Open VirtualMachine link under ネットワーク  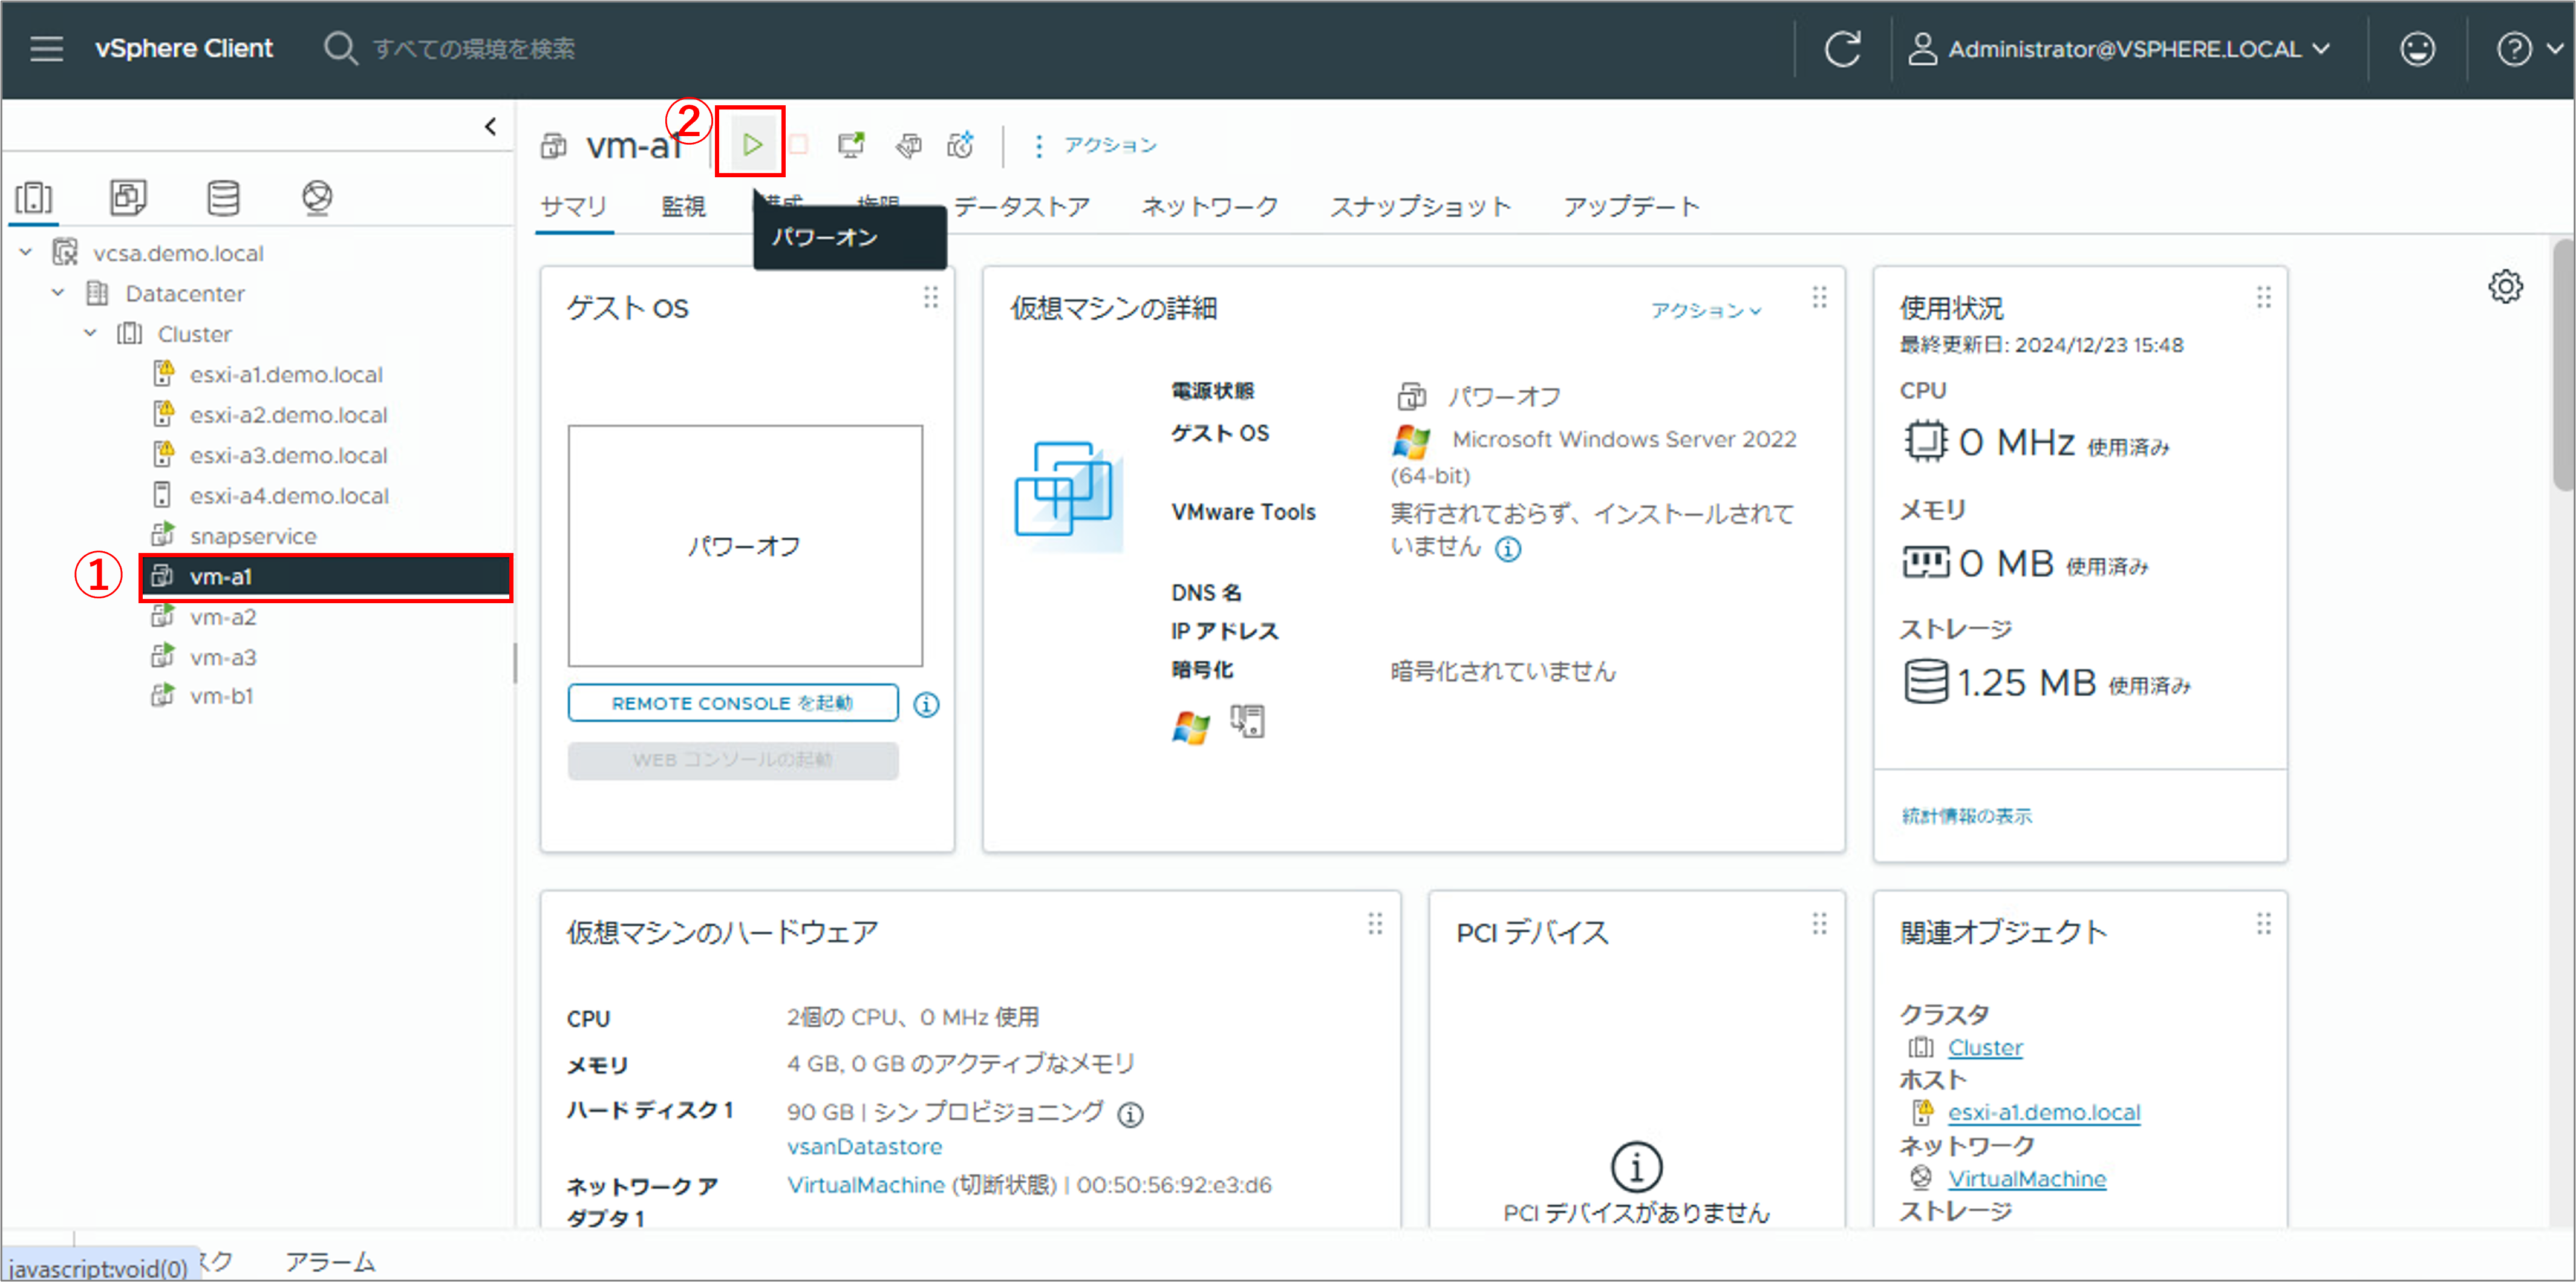[x=2027, y=1179]
